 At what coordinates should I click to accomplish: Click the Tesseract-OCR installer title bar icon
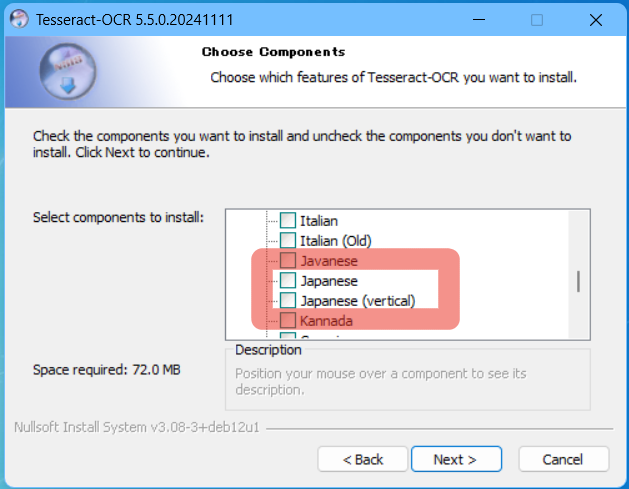[17, 19]
